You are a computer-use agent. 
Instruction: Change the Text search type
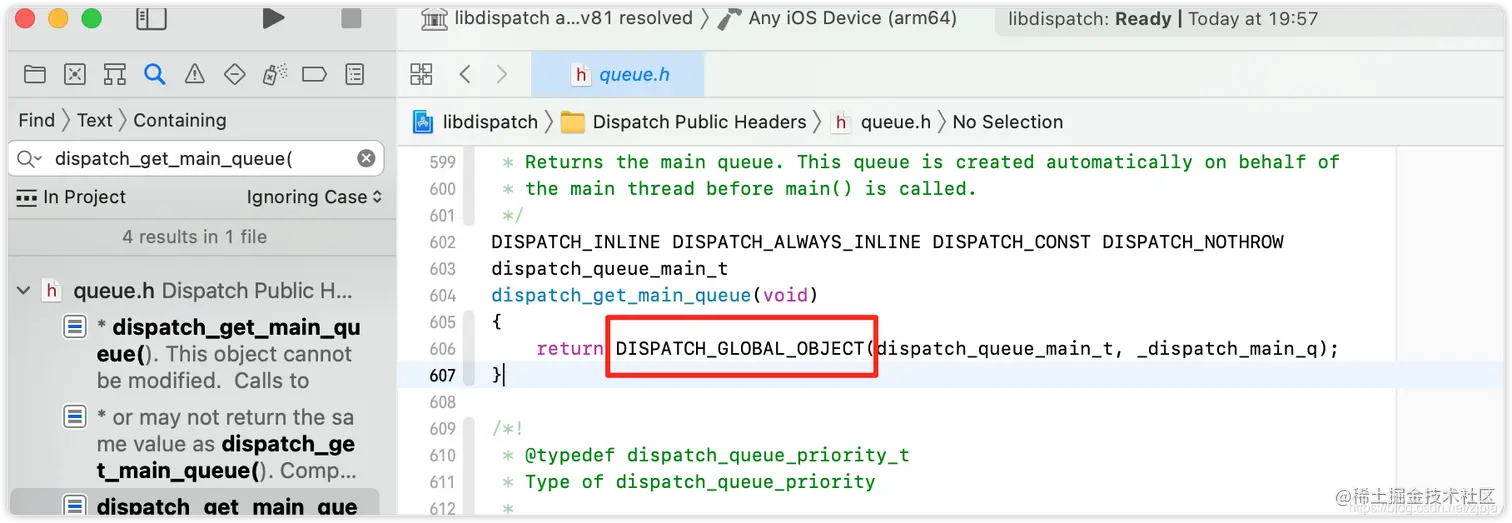click(95, 120)
